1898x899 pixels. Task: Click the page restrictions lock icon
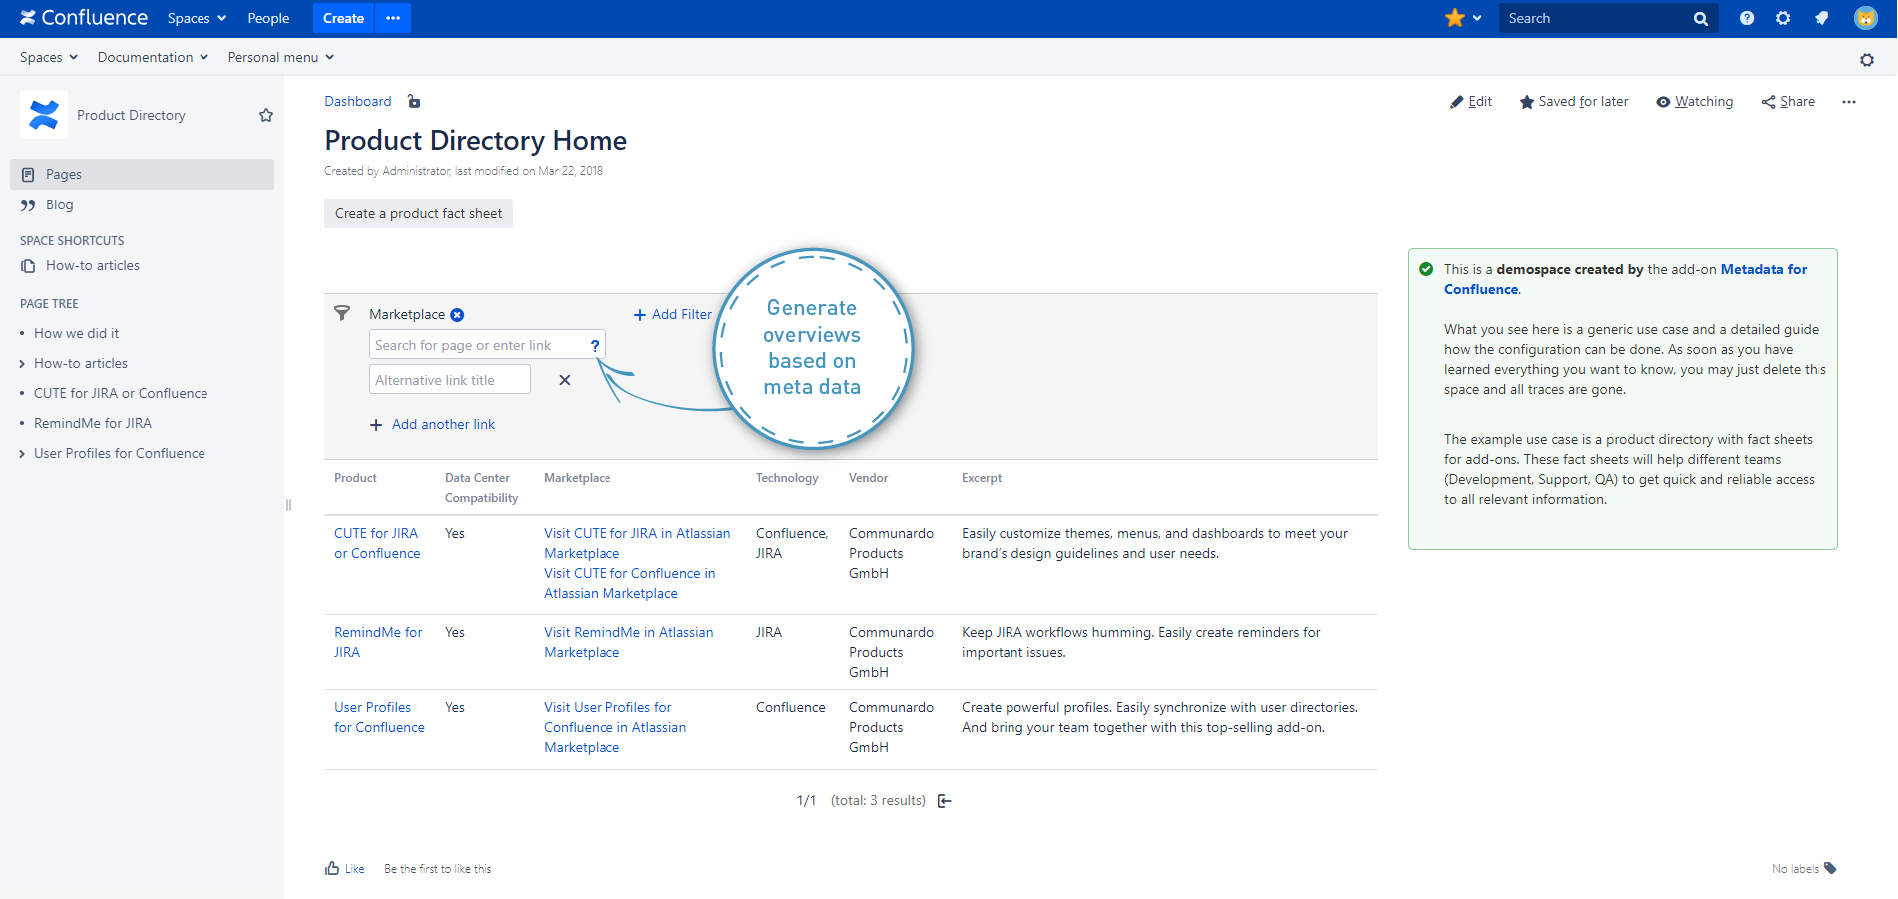click(x=414, y=101)
